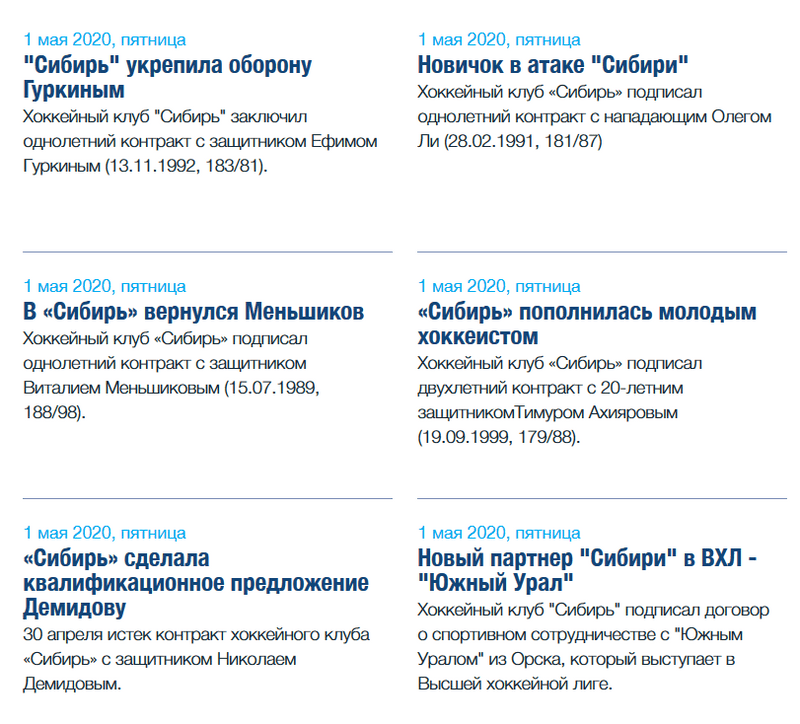Select the date above the Меньшиков headline
The width and height of the screenshot is (800, 724).
click(x=104, y=286)
